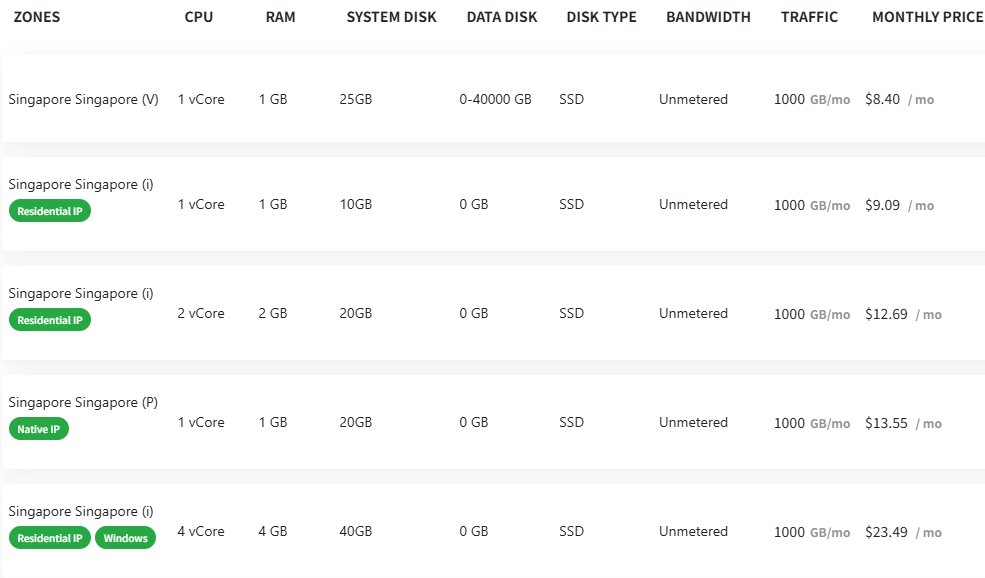Click the ZONES column header
The height and width of the screenshot is (578, 985).
36,17
